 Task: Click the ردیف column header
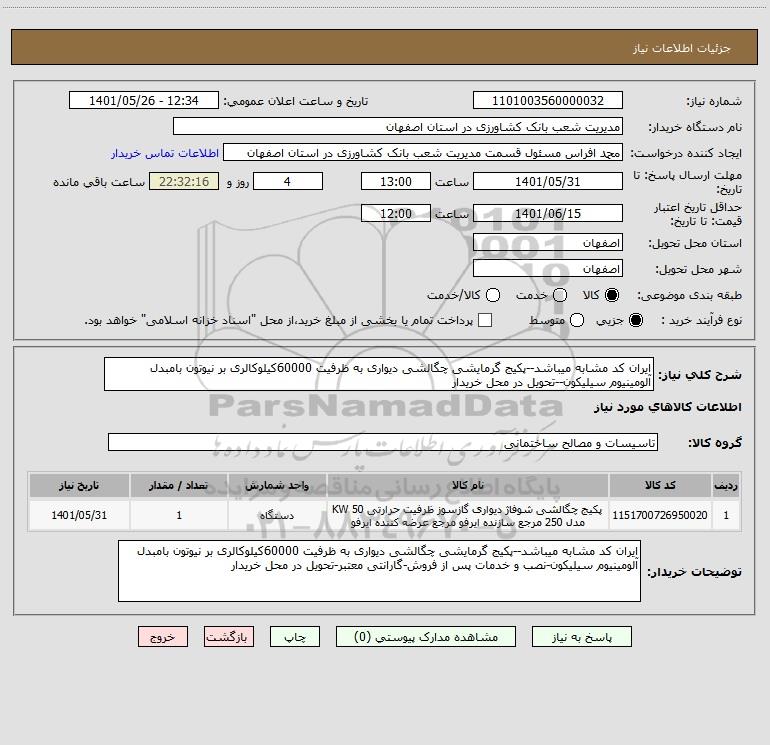(x=726, y=485)
